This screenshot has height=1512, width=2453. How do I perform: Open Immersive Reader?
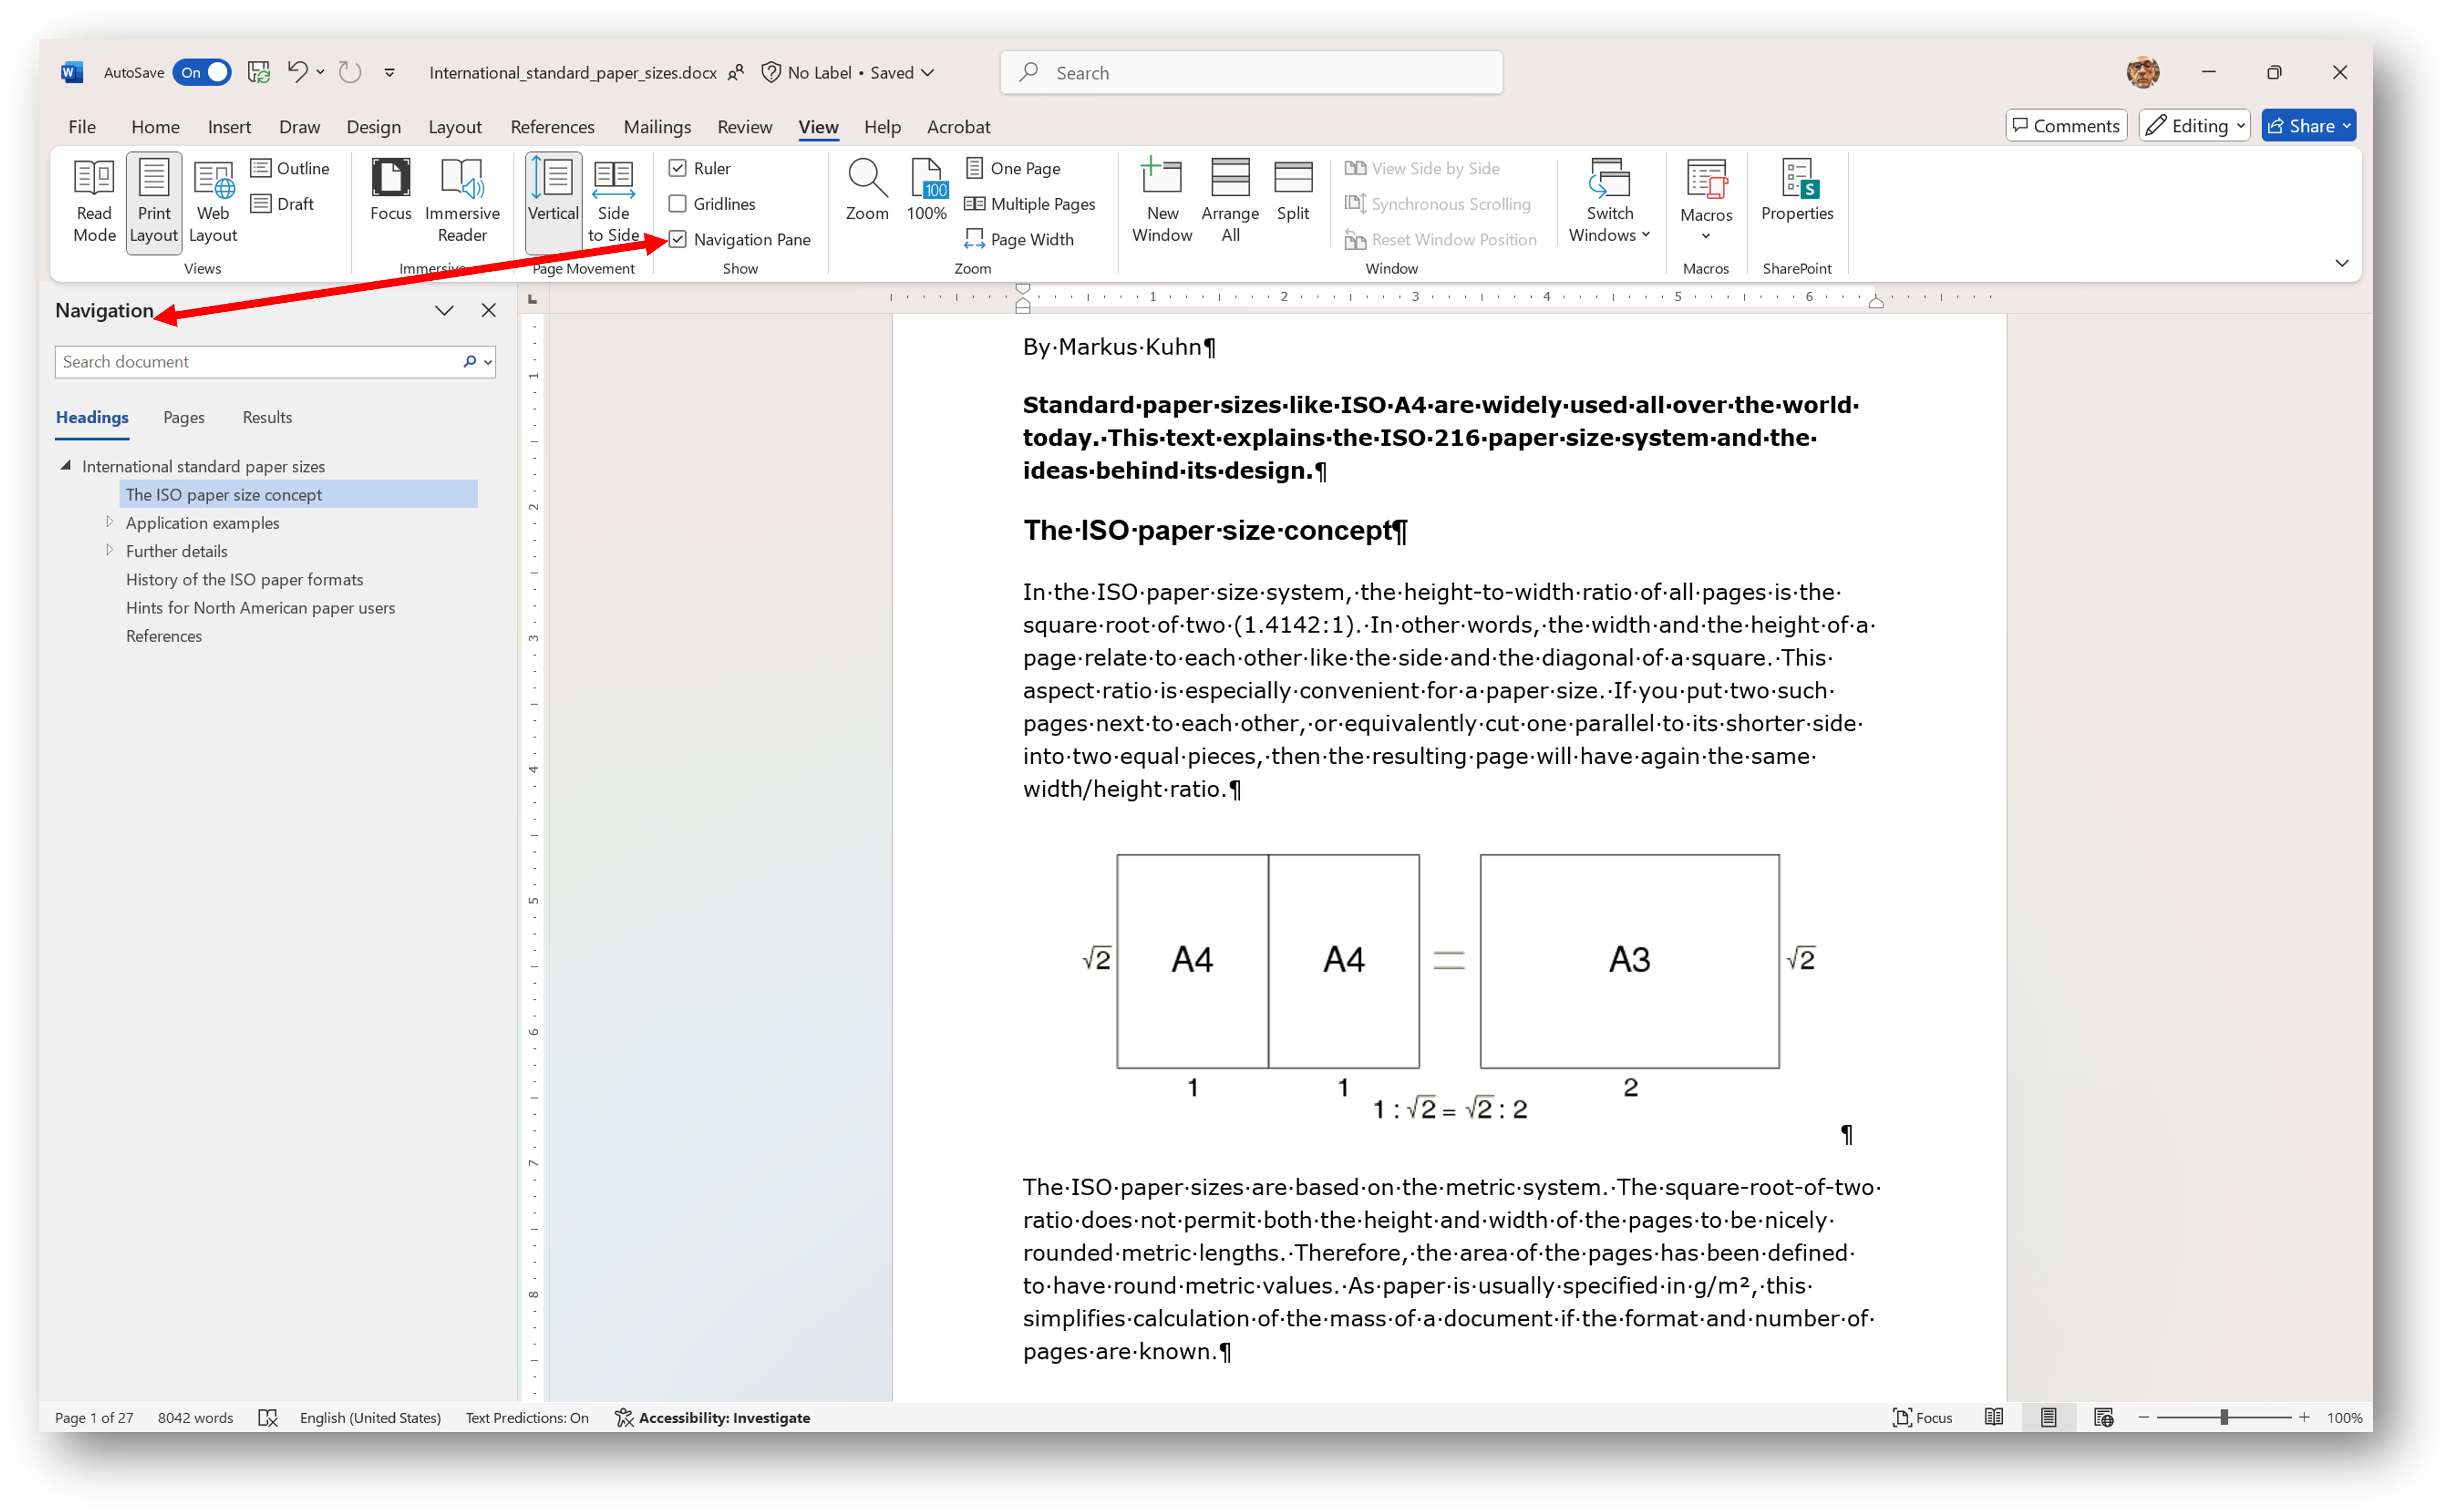point(462,200)
